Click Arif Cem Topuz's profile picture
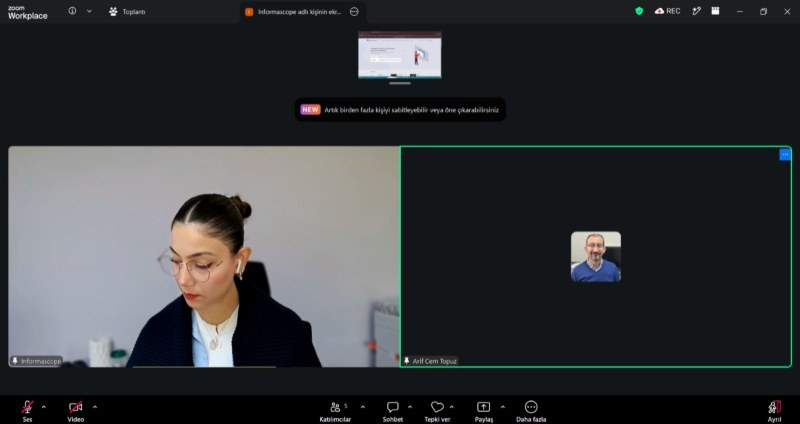The width and height of the screenshot is (800, 424). (596, 257)
